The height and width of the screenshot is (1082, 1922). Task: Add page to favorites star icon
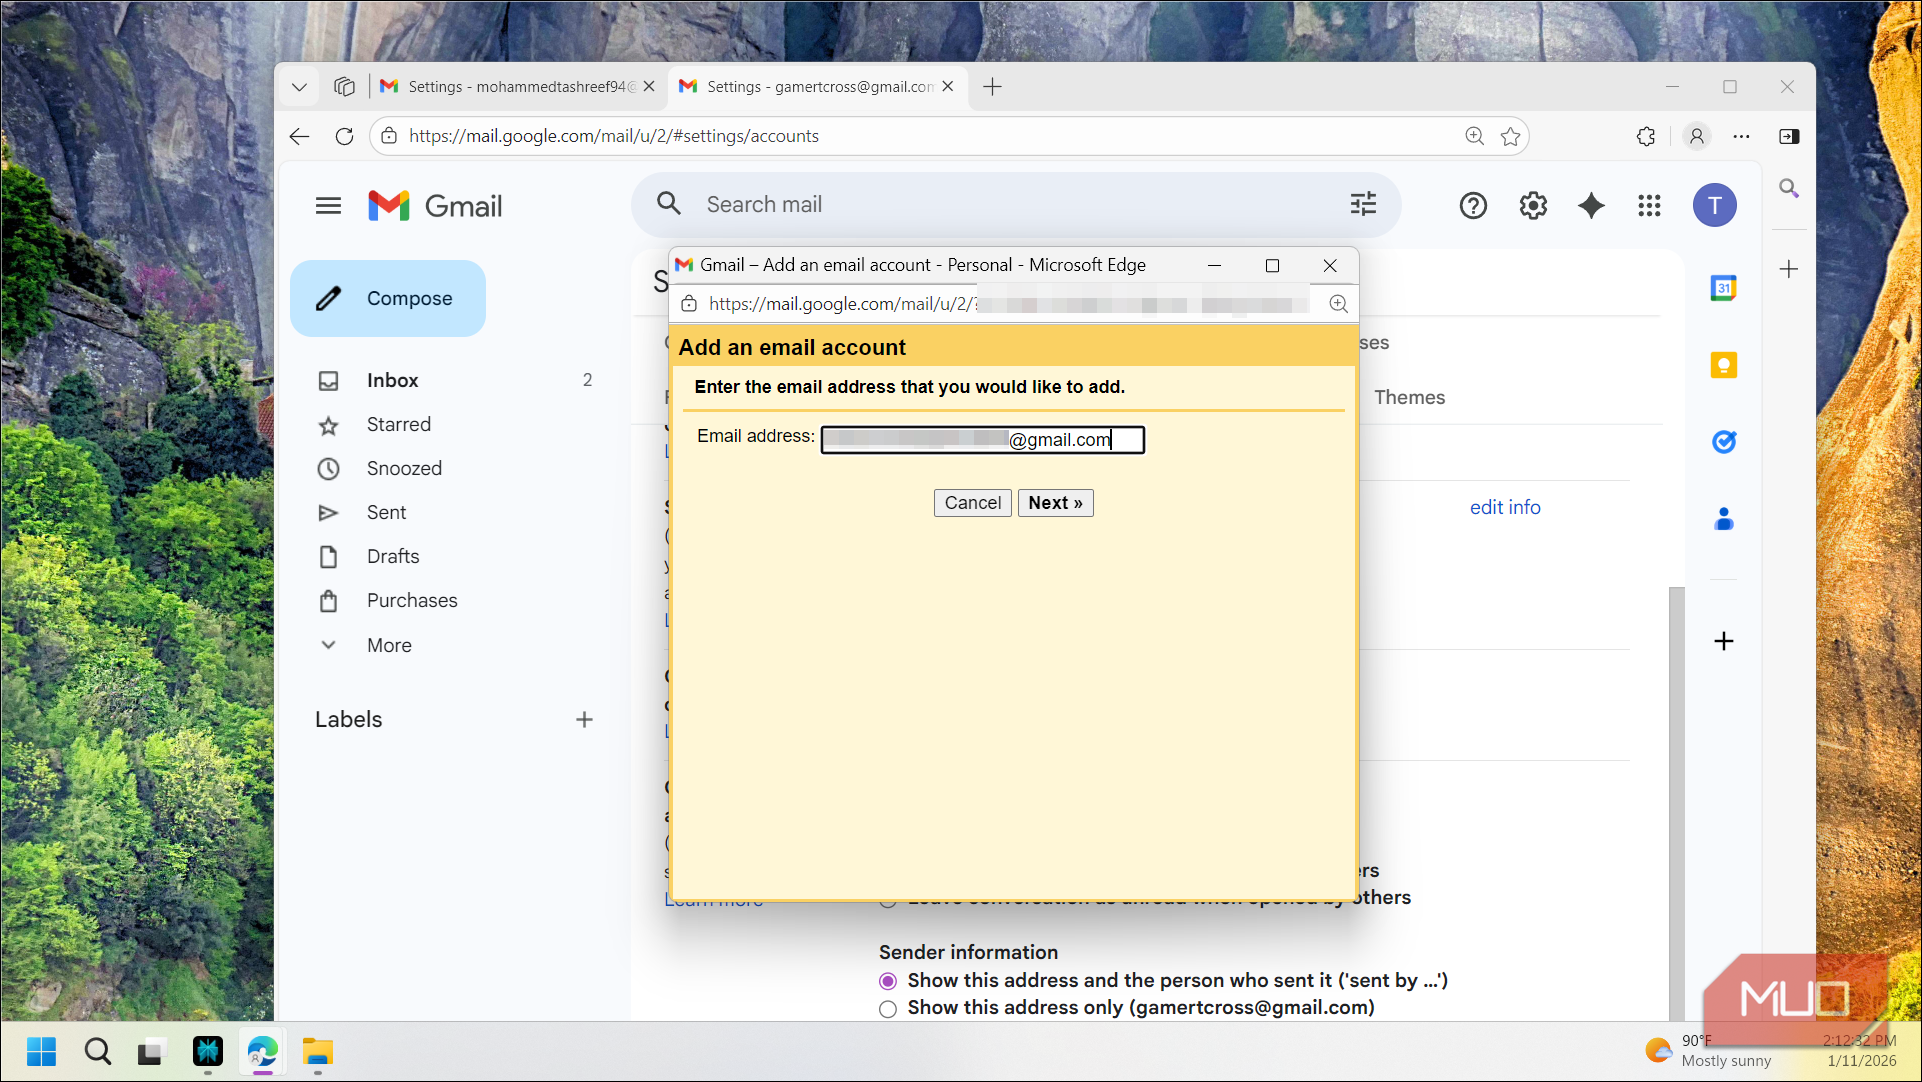1510,136
